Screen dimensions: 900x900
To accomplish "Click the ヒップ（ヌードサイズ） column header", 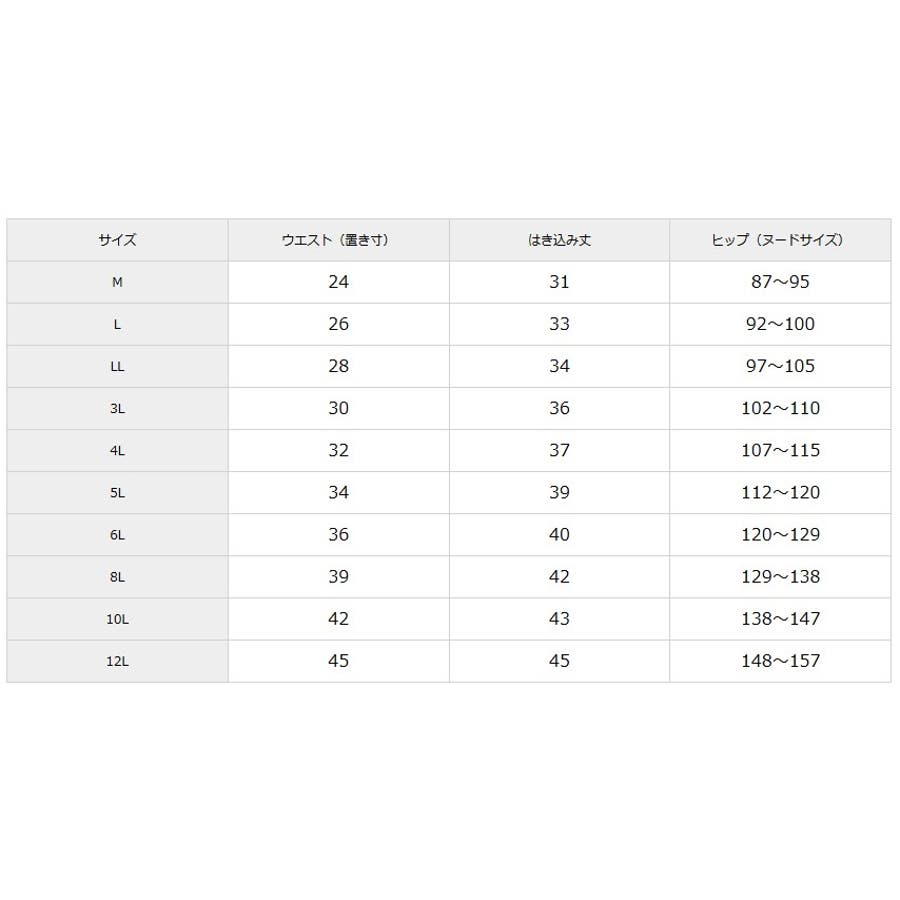I will 779,240.
